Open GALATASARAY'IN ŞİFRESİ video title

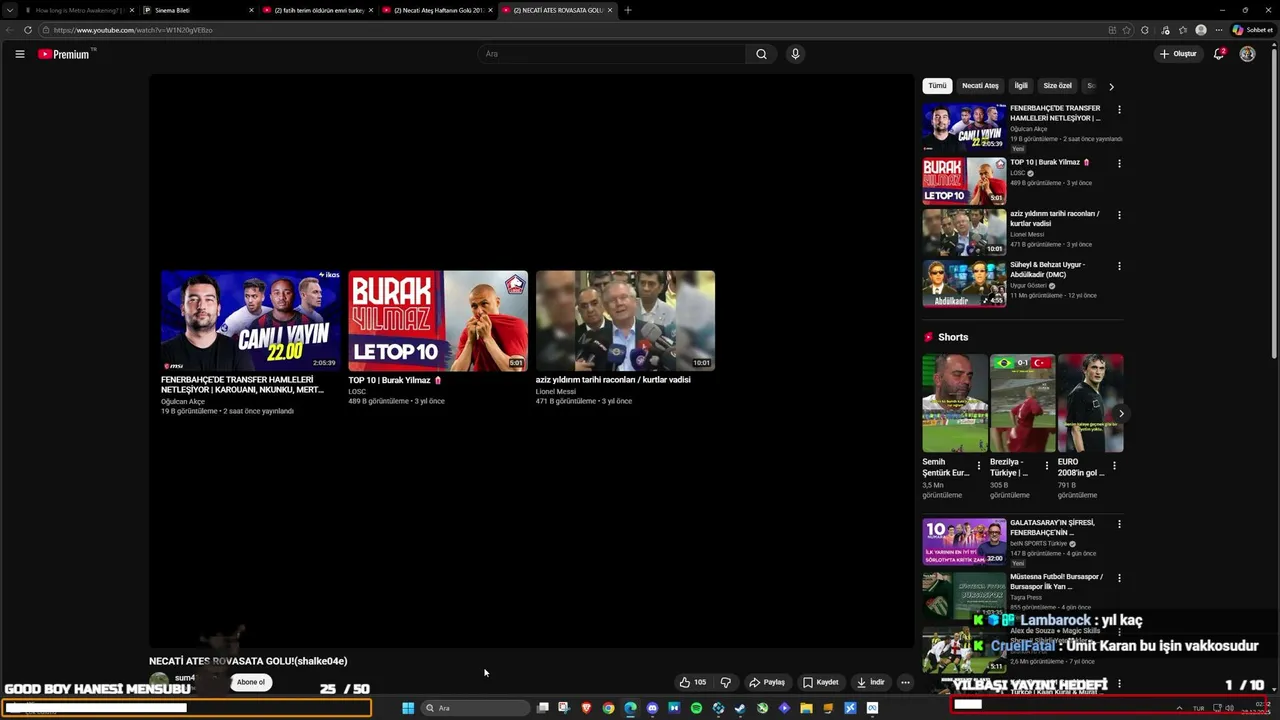coord(1052,528)
